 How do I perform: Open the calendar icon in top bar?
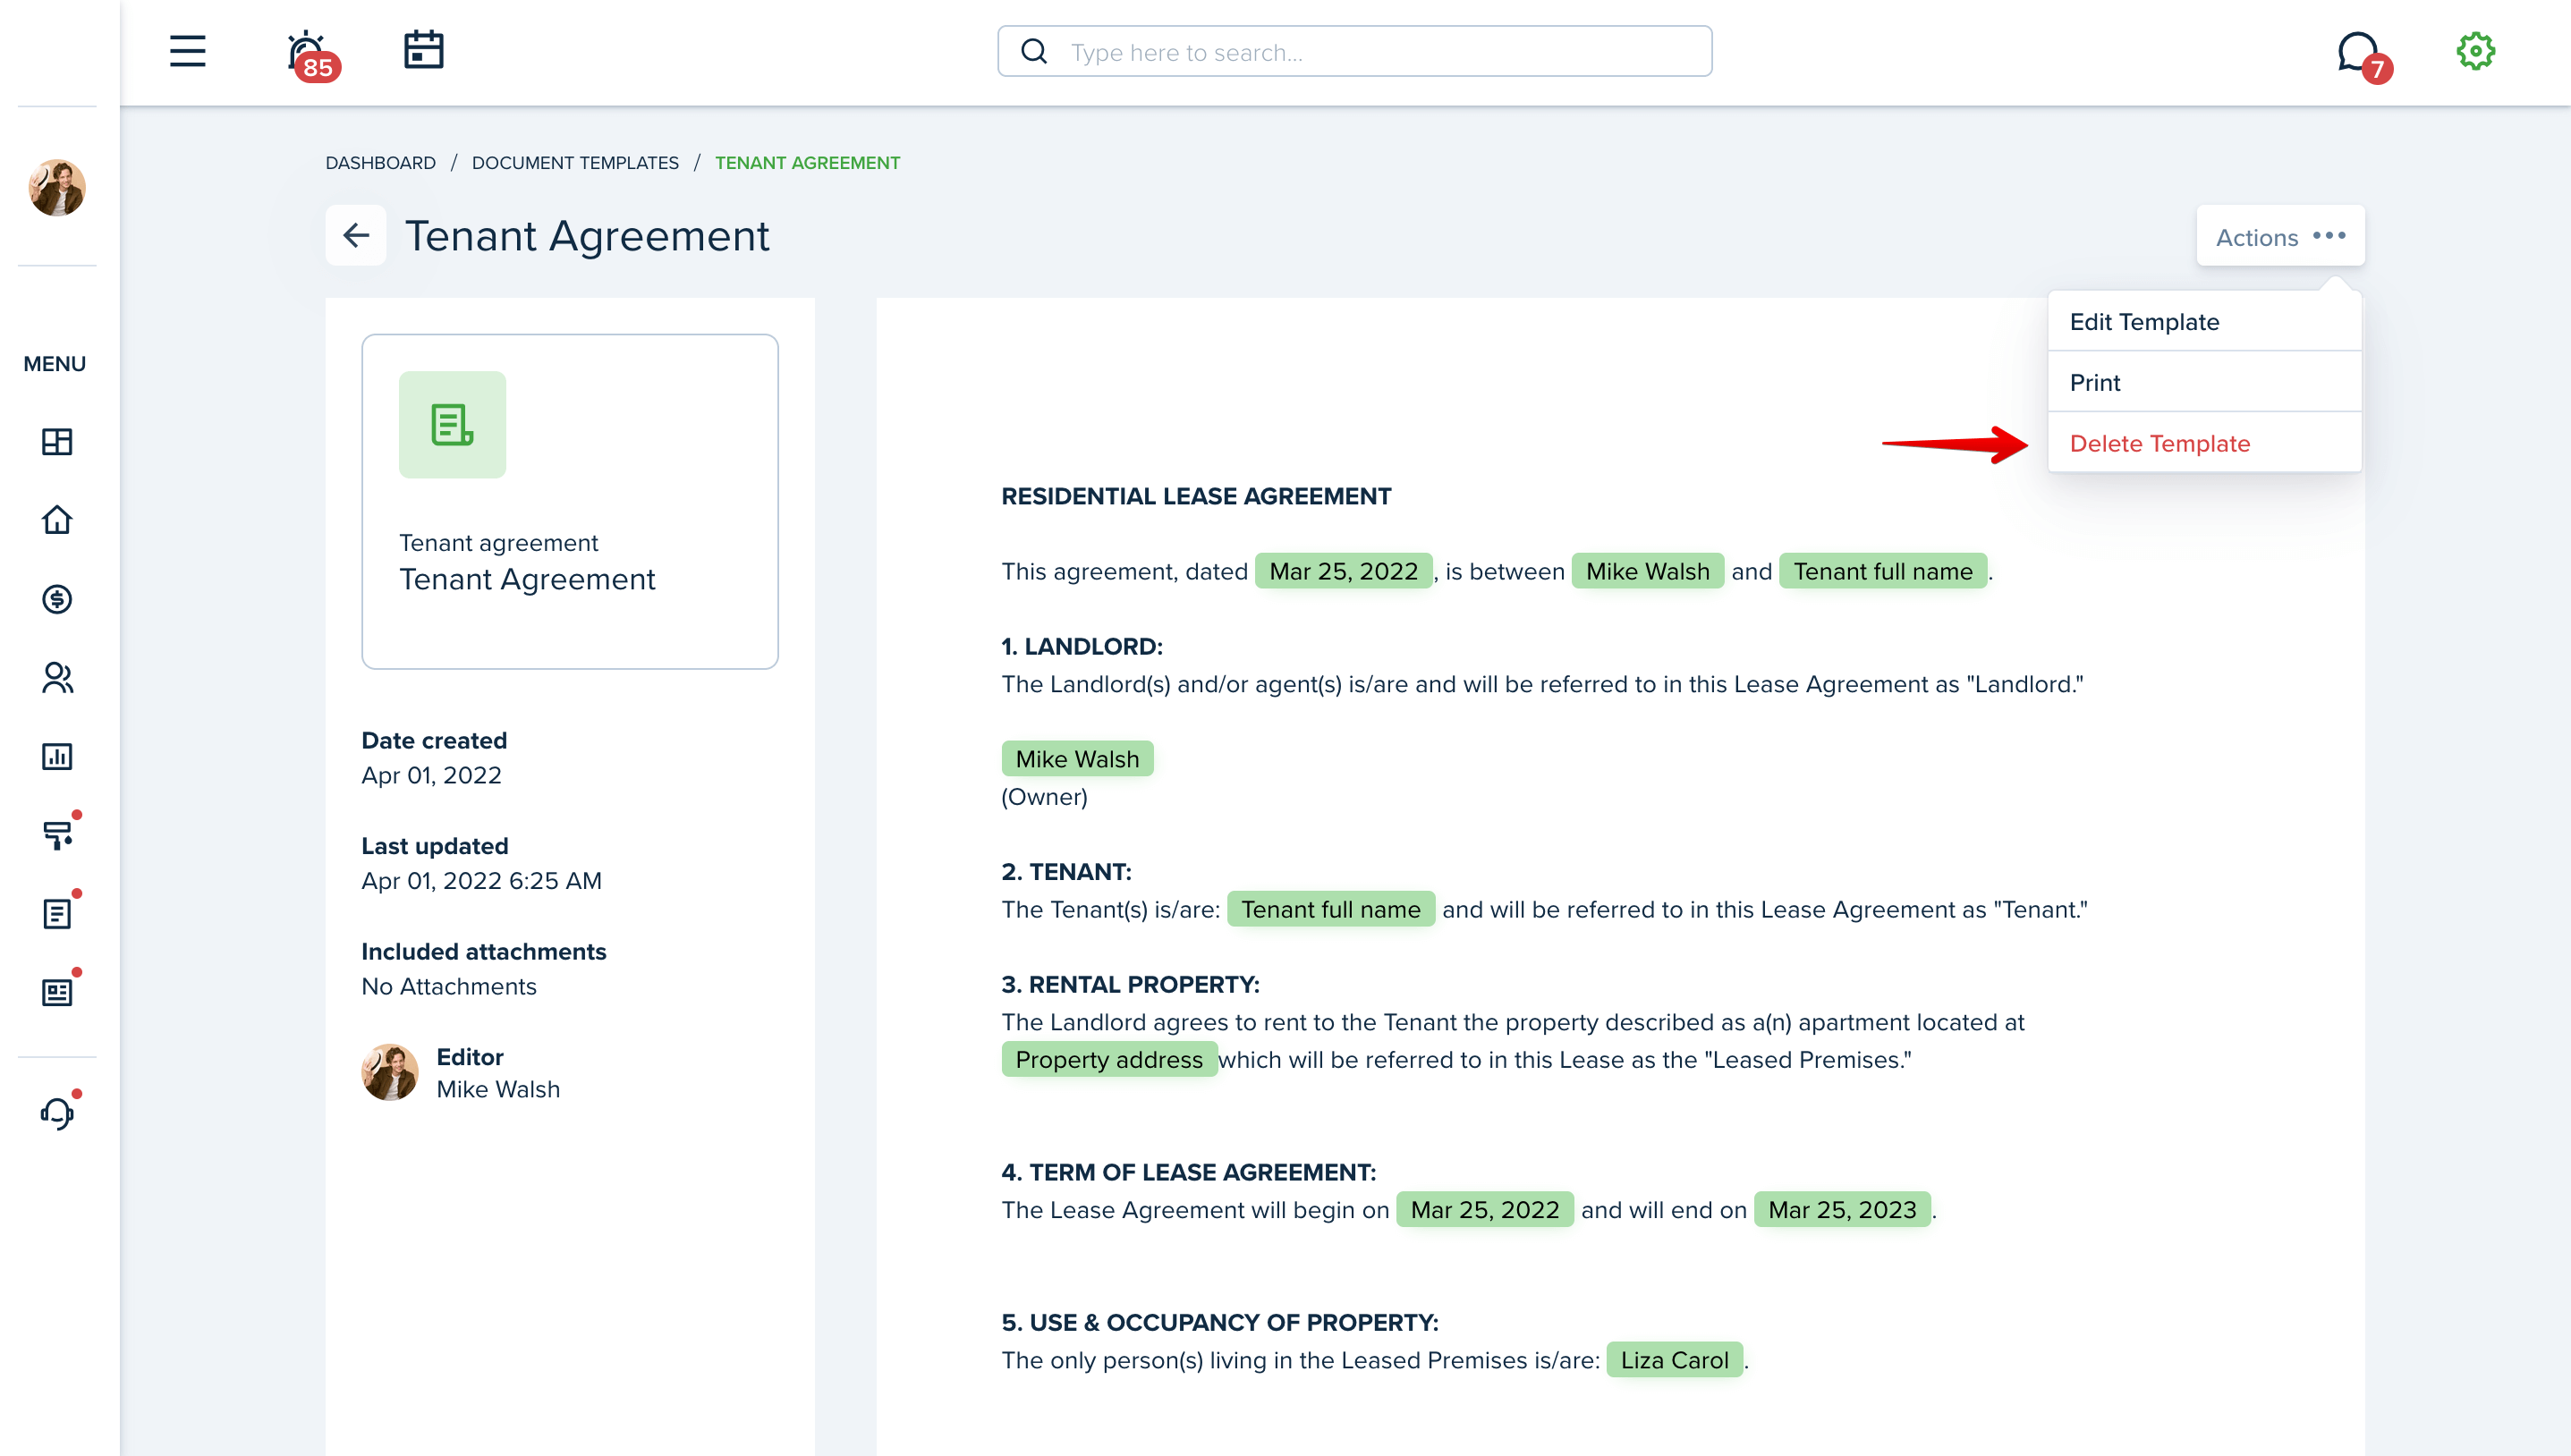point(423,50)
